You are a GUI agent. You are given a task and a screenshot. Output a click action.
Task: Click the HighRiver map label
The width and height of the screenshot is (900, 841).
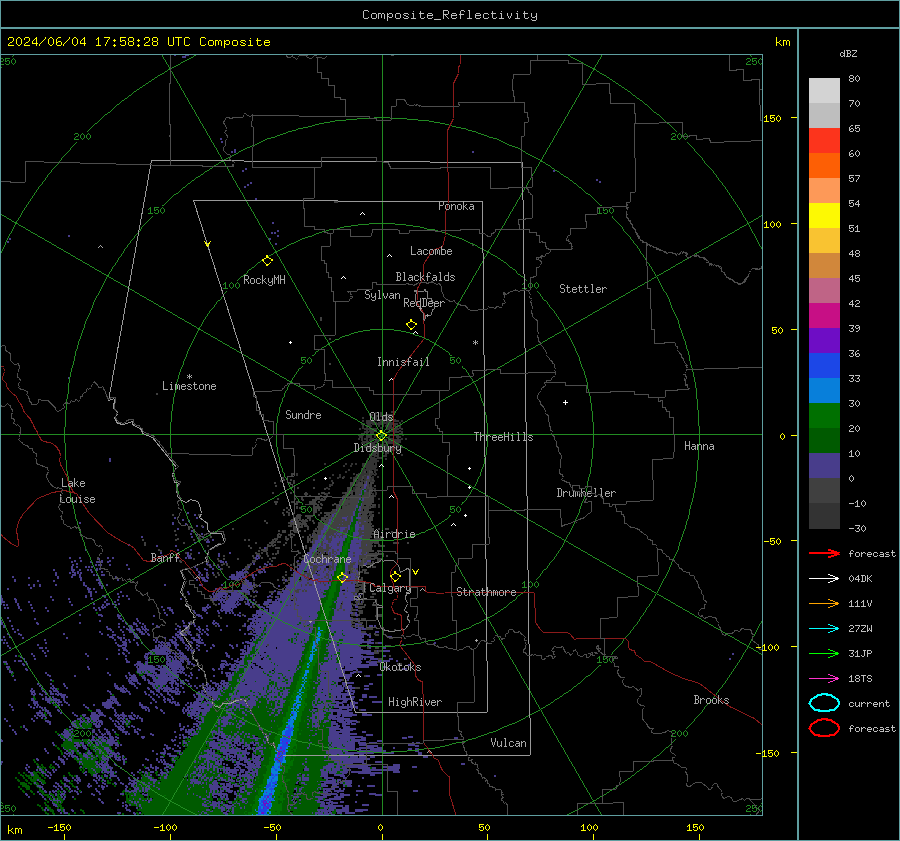tap(415, 702)
